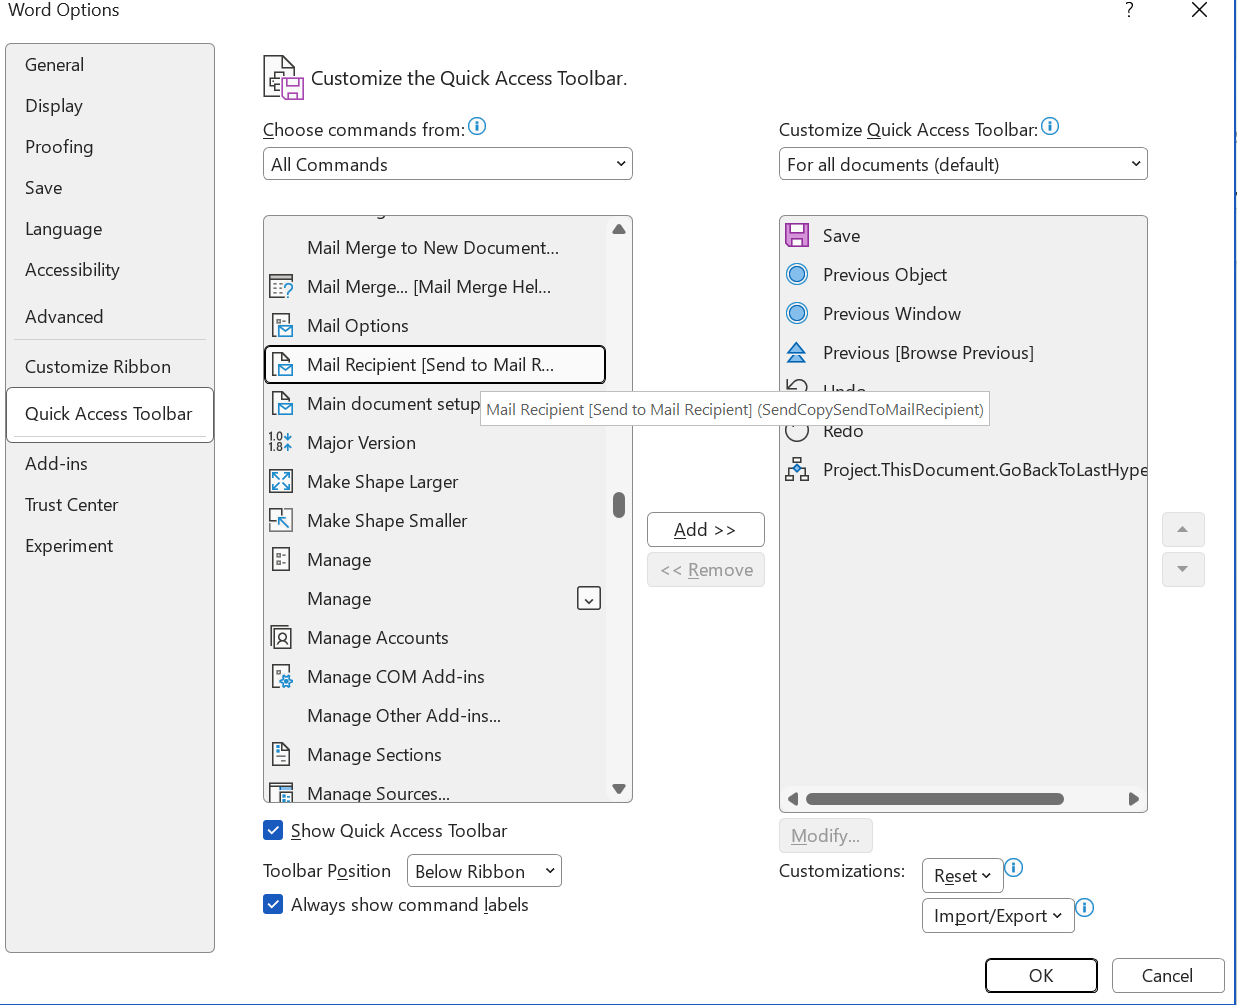This screenshot has width=1237, height=1005.
Task: Open the Toolbar Position Below Ribbon dropdown
Action: [484, 871]
